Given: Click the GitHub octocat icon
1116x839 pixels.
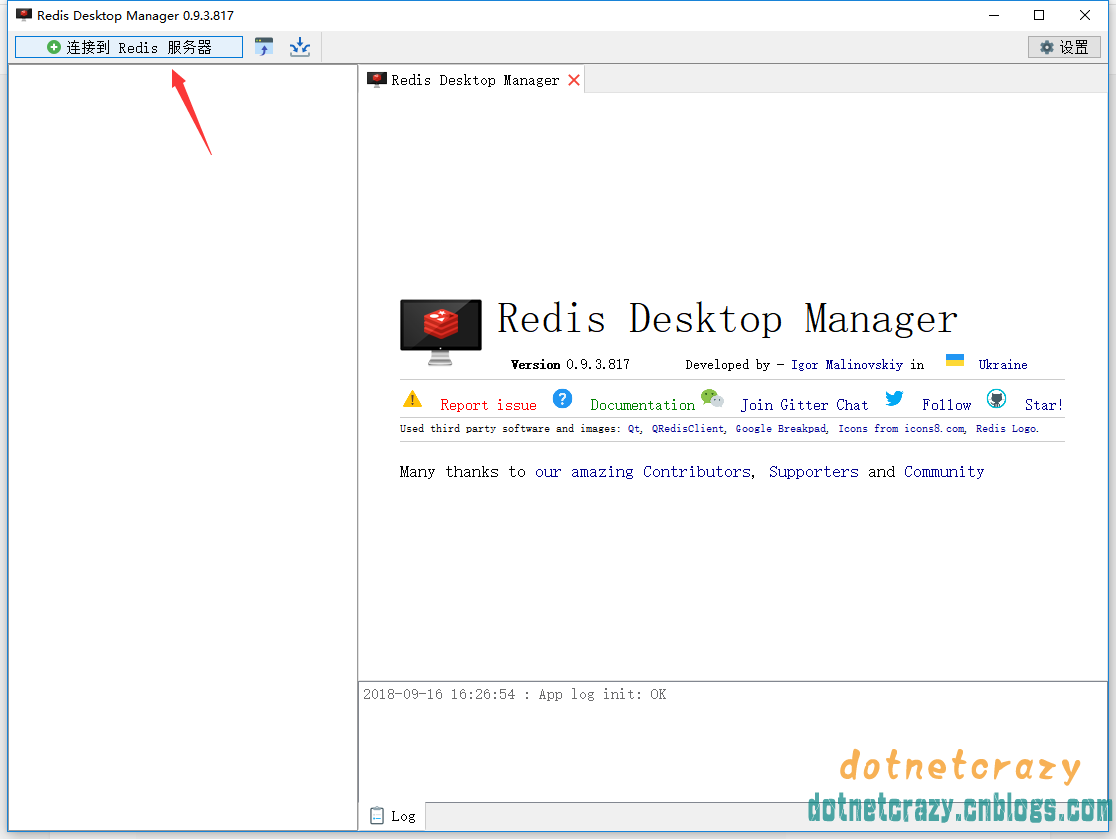Looking at the screenshot, I should point(996,399).
